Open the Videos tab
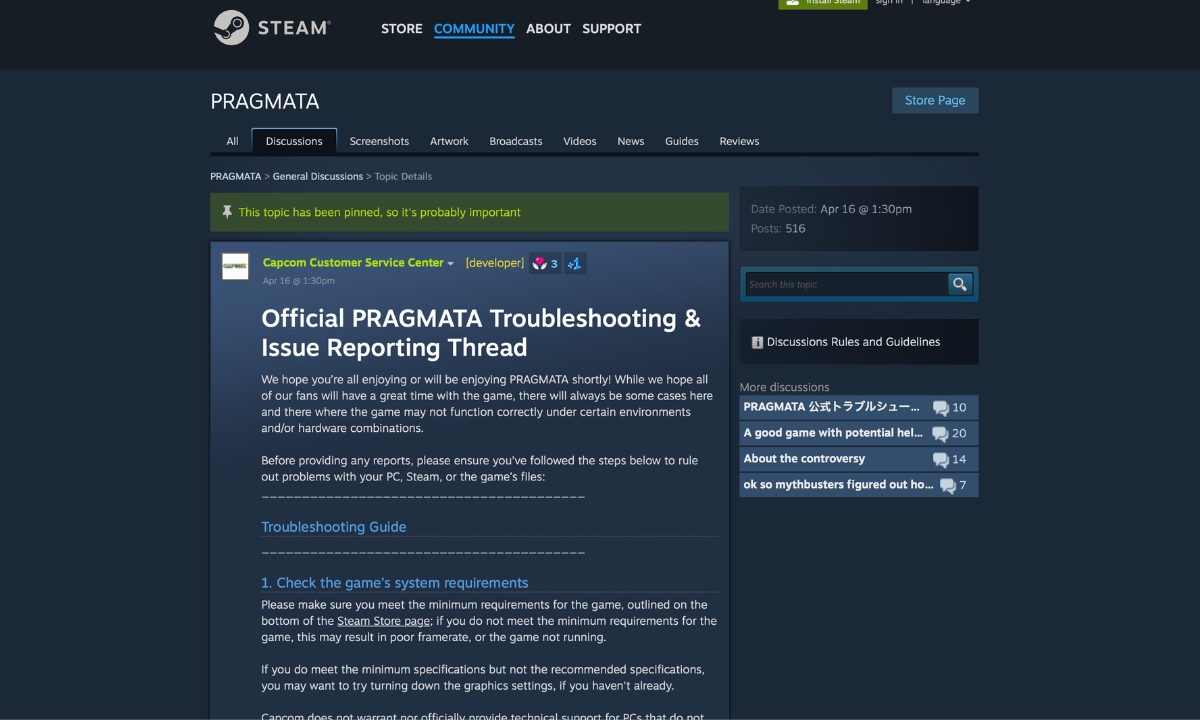This screenshot has height=720, width=1200. coord(580,141)
